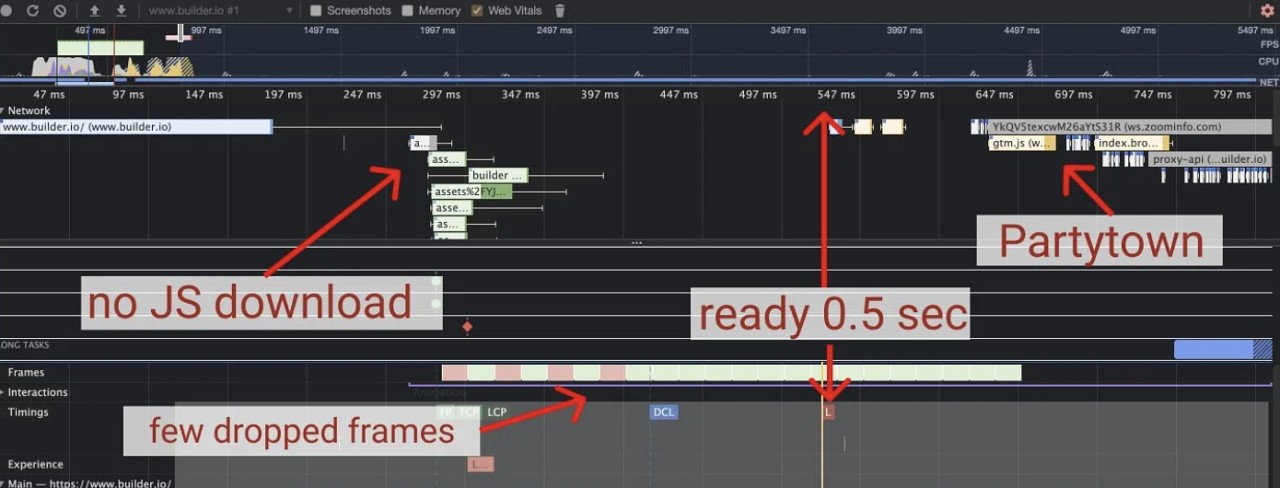Load a profile with the upload arrow

94,10
